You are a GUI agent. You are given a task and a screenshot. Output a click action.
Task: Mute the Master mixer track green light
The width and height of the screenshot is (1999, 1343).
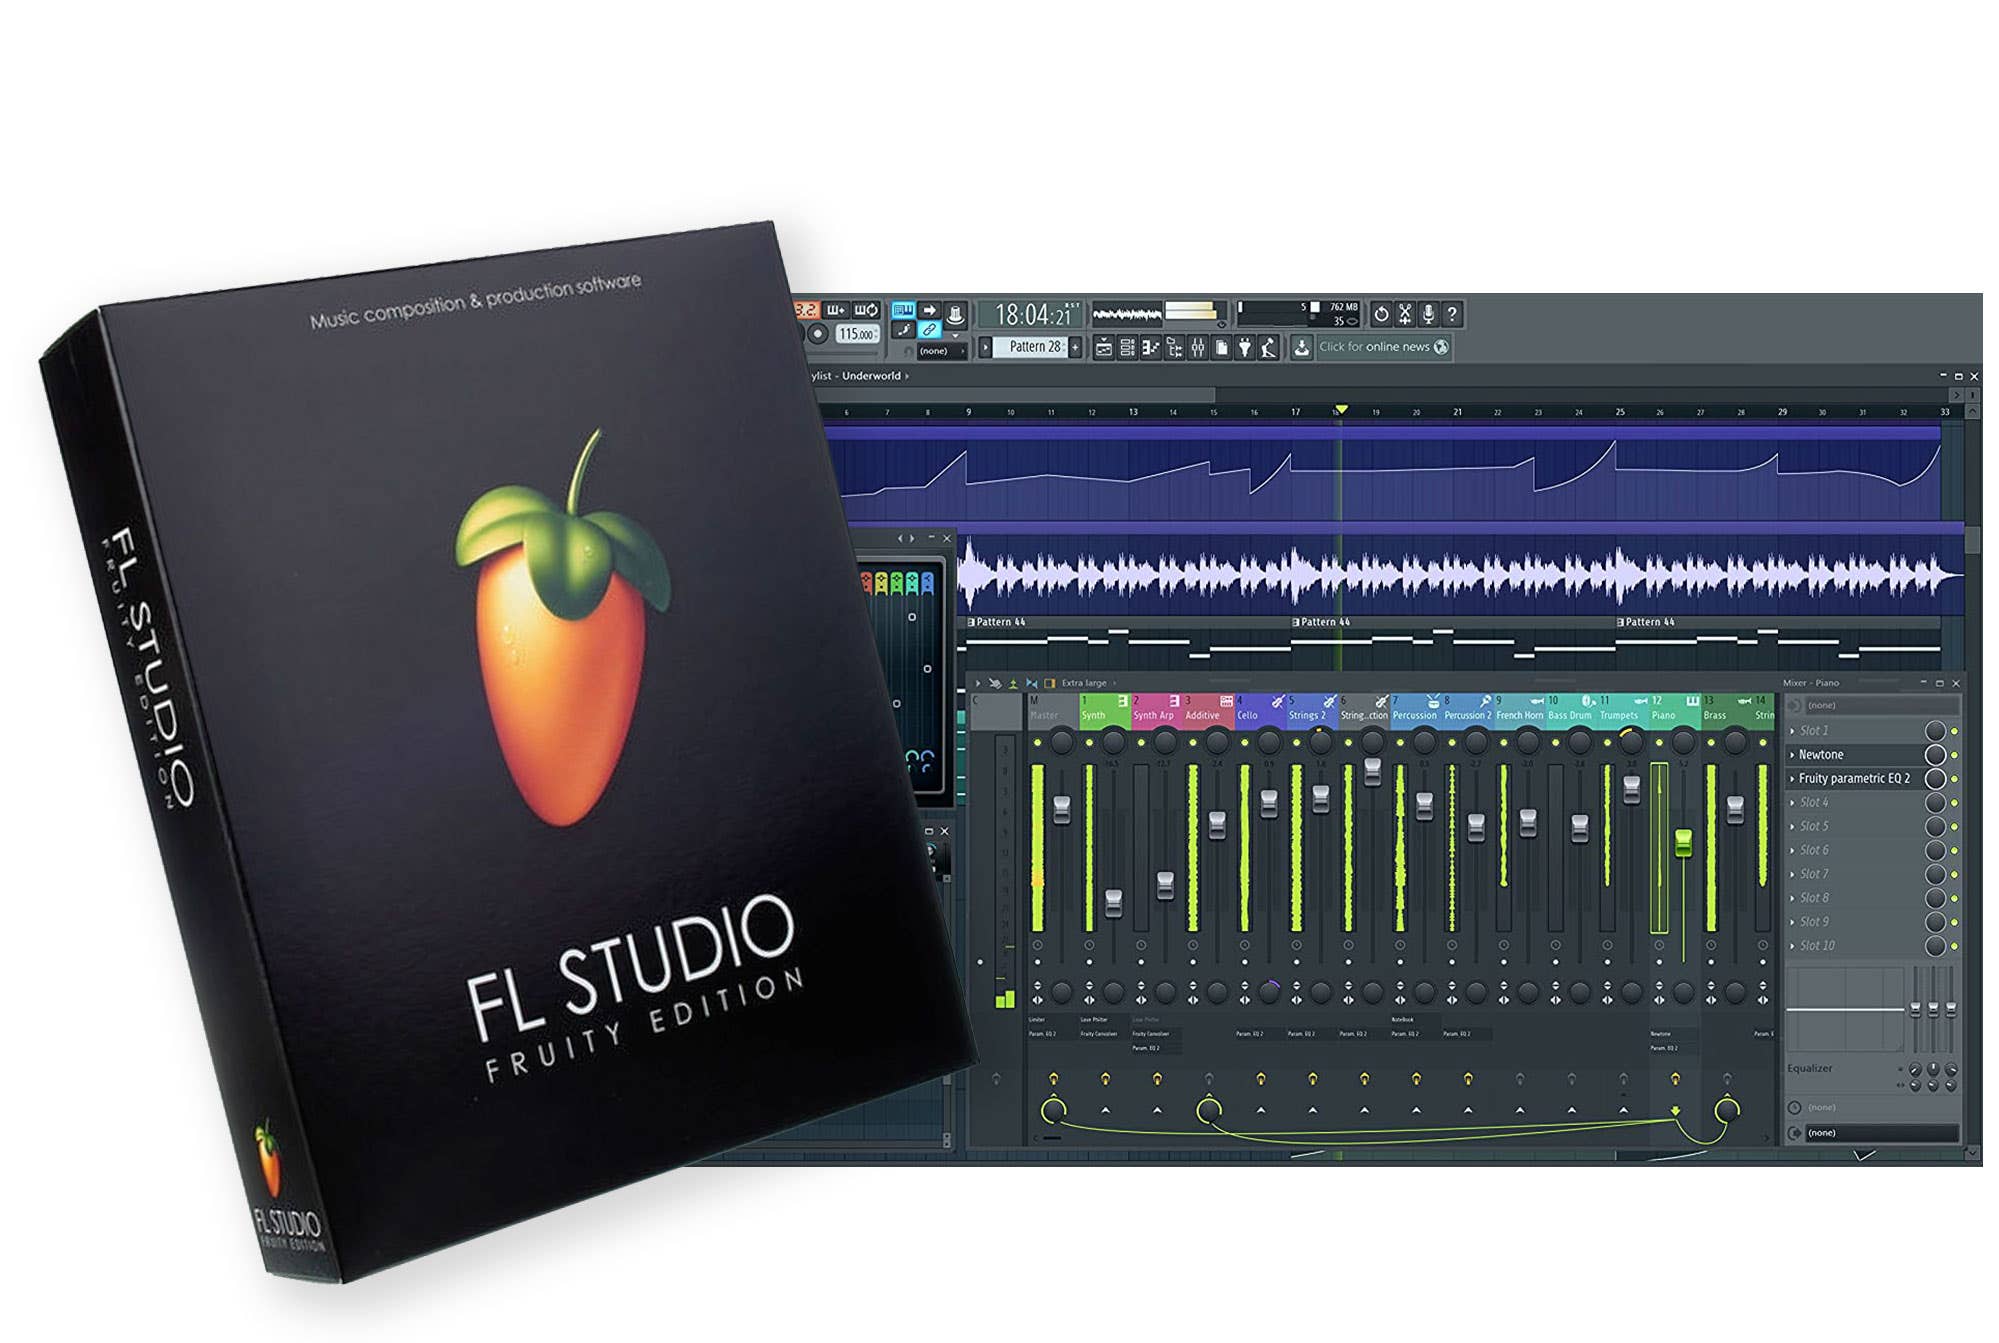(x=1037, y=743)
